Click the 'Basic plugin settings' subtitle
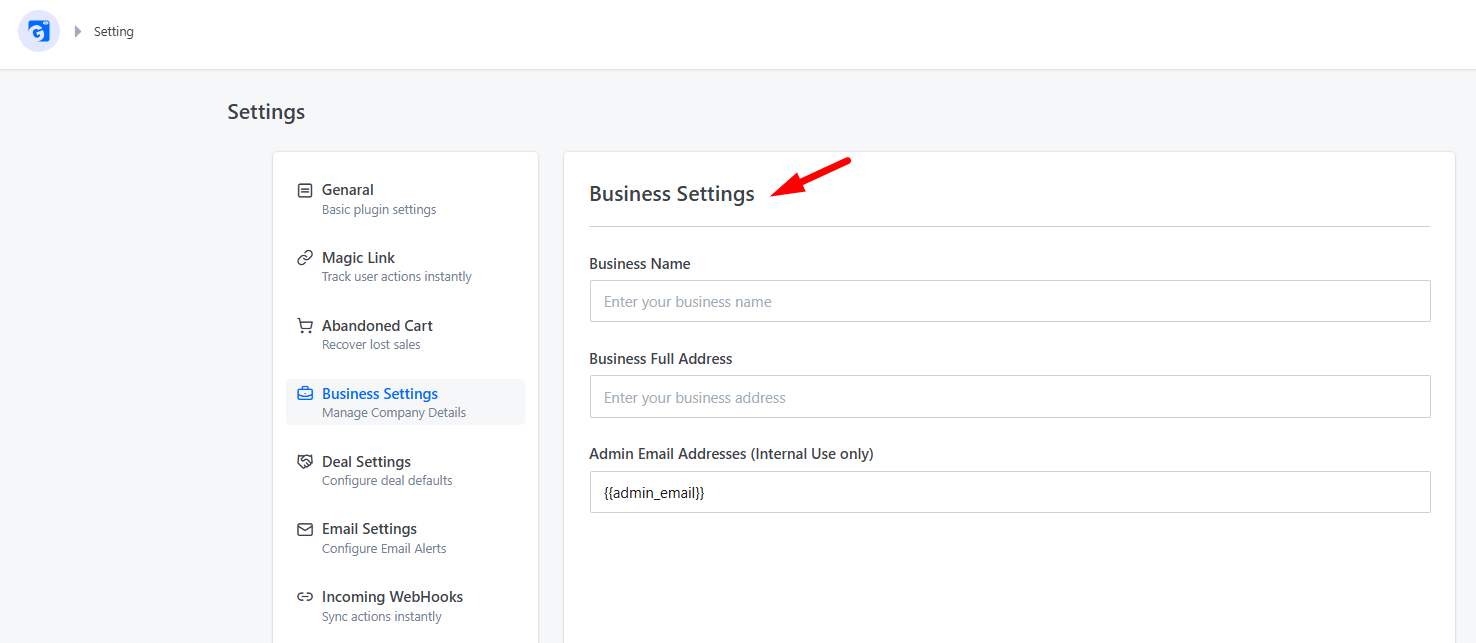1476x643 pixels. pos(379,210)
